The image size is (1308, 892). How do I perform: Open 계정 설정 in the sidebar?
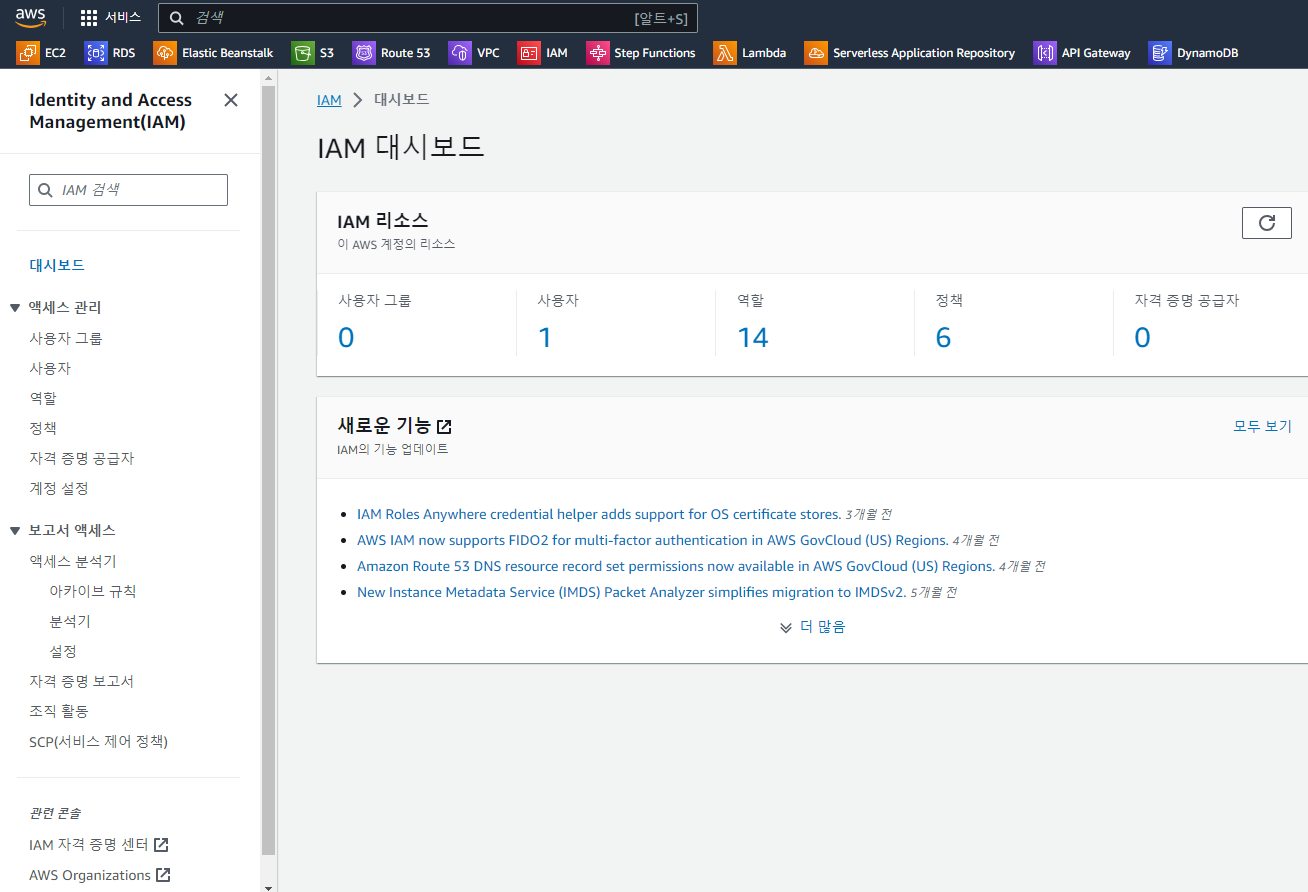pyautogui.click(x=59, y=488)
